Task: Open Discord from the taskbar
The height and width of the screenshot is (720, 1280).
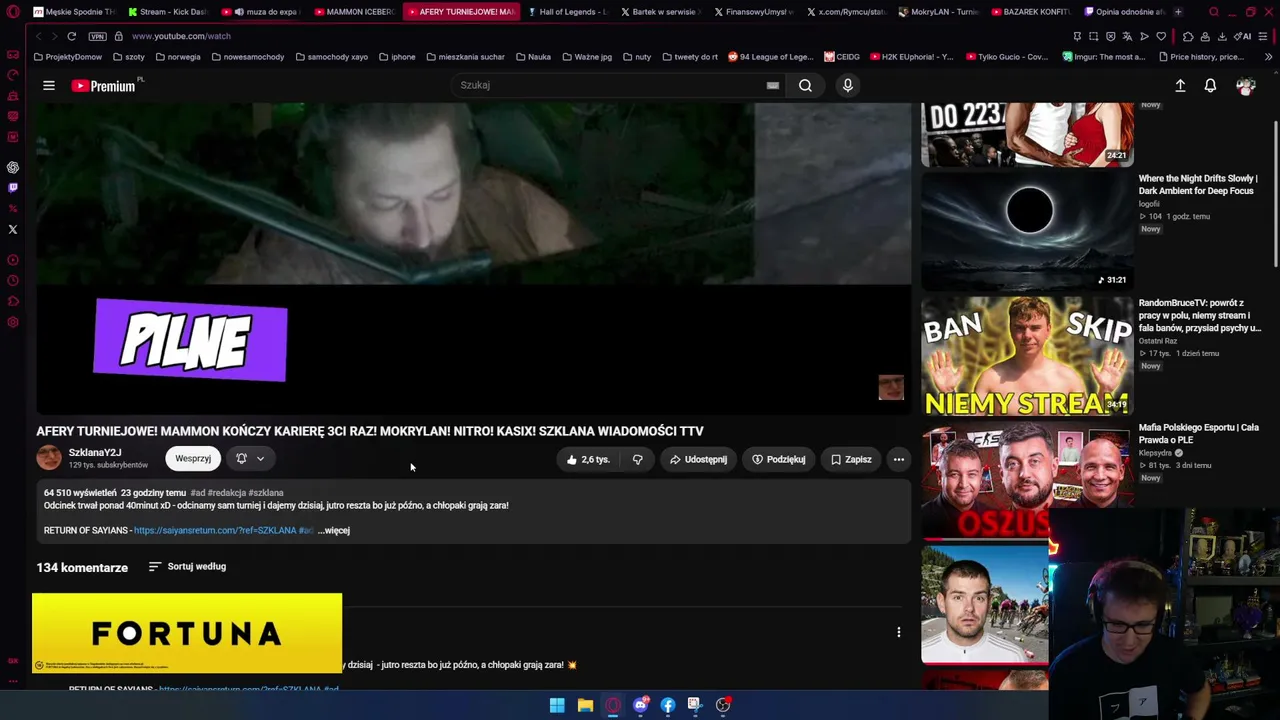Action: pyautogui.click(x=641, y=705)
